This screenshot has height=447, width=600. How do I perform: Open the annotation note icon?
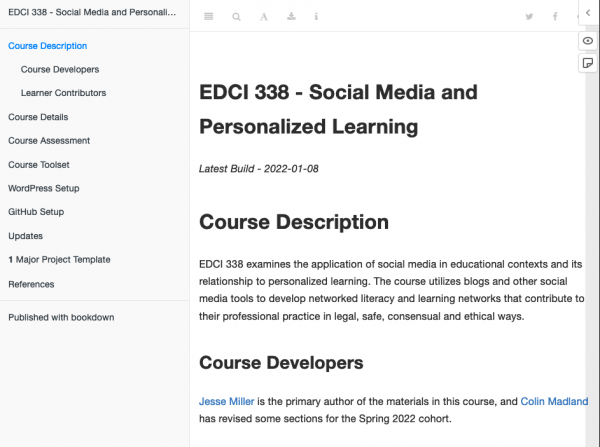(588, 63)
